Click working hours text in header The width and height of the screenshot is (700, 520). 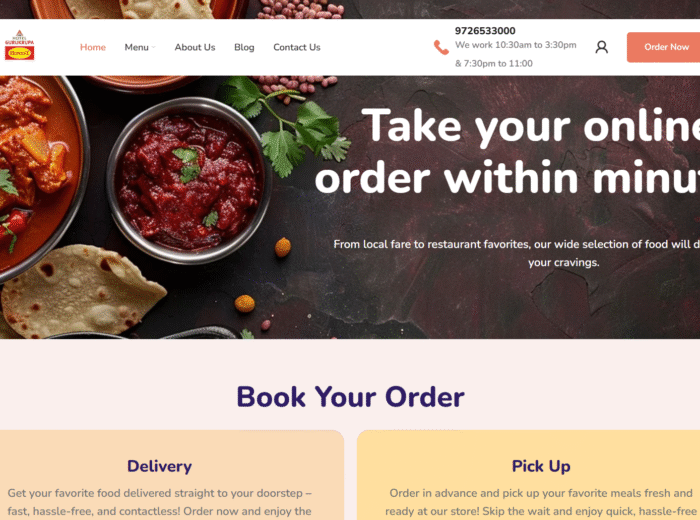click(x=516, y=54)
